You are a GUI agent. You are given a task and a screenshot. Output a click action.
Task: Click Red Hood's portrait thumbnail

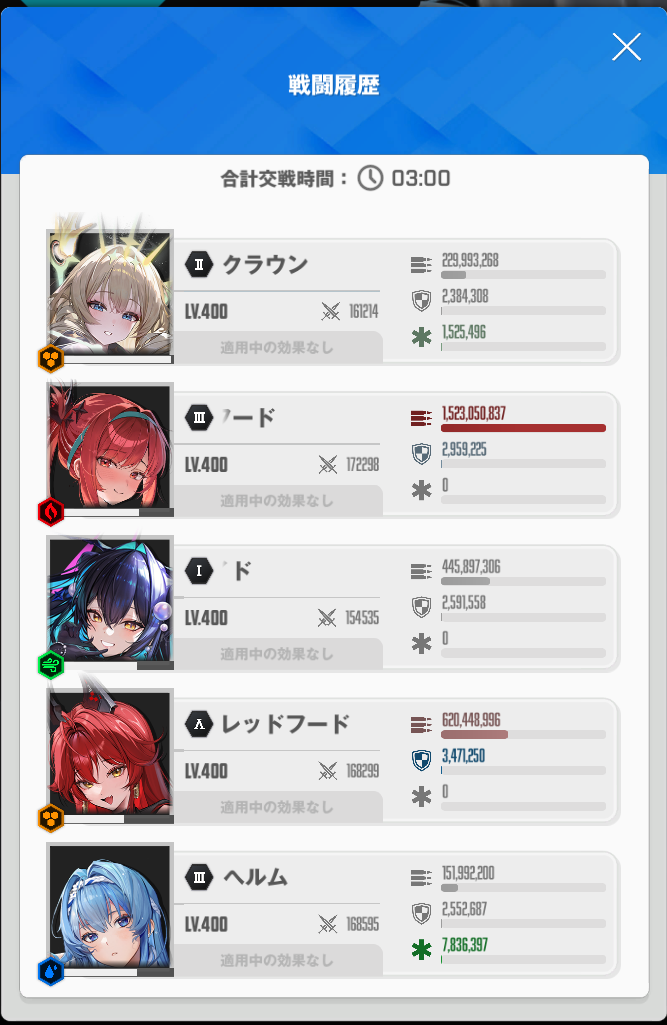click(x=110, y=755)
